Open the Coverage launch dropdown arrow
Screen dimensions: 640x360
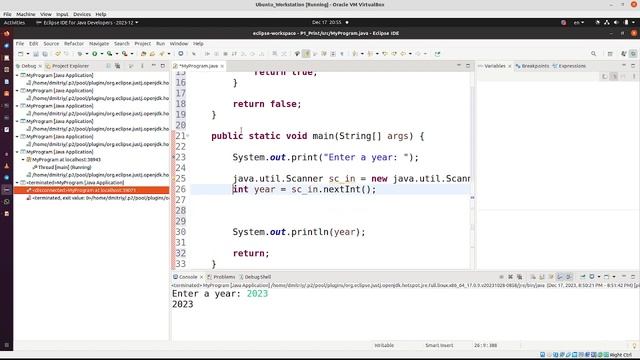[116, 54]
